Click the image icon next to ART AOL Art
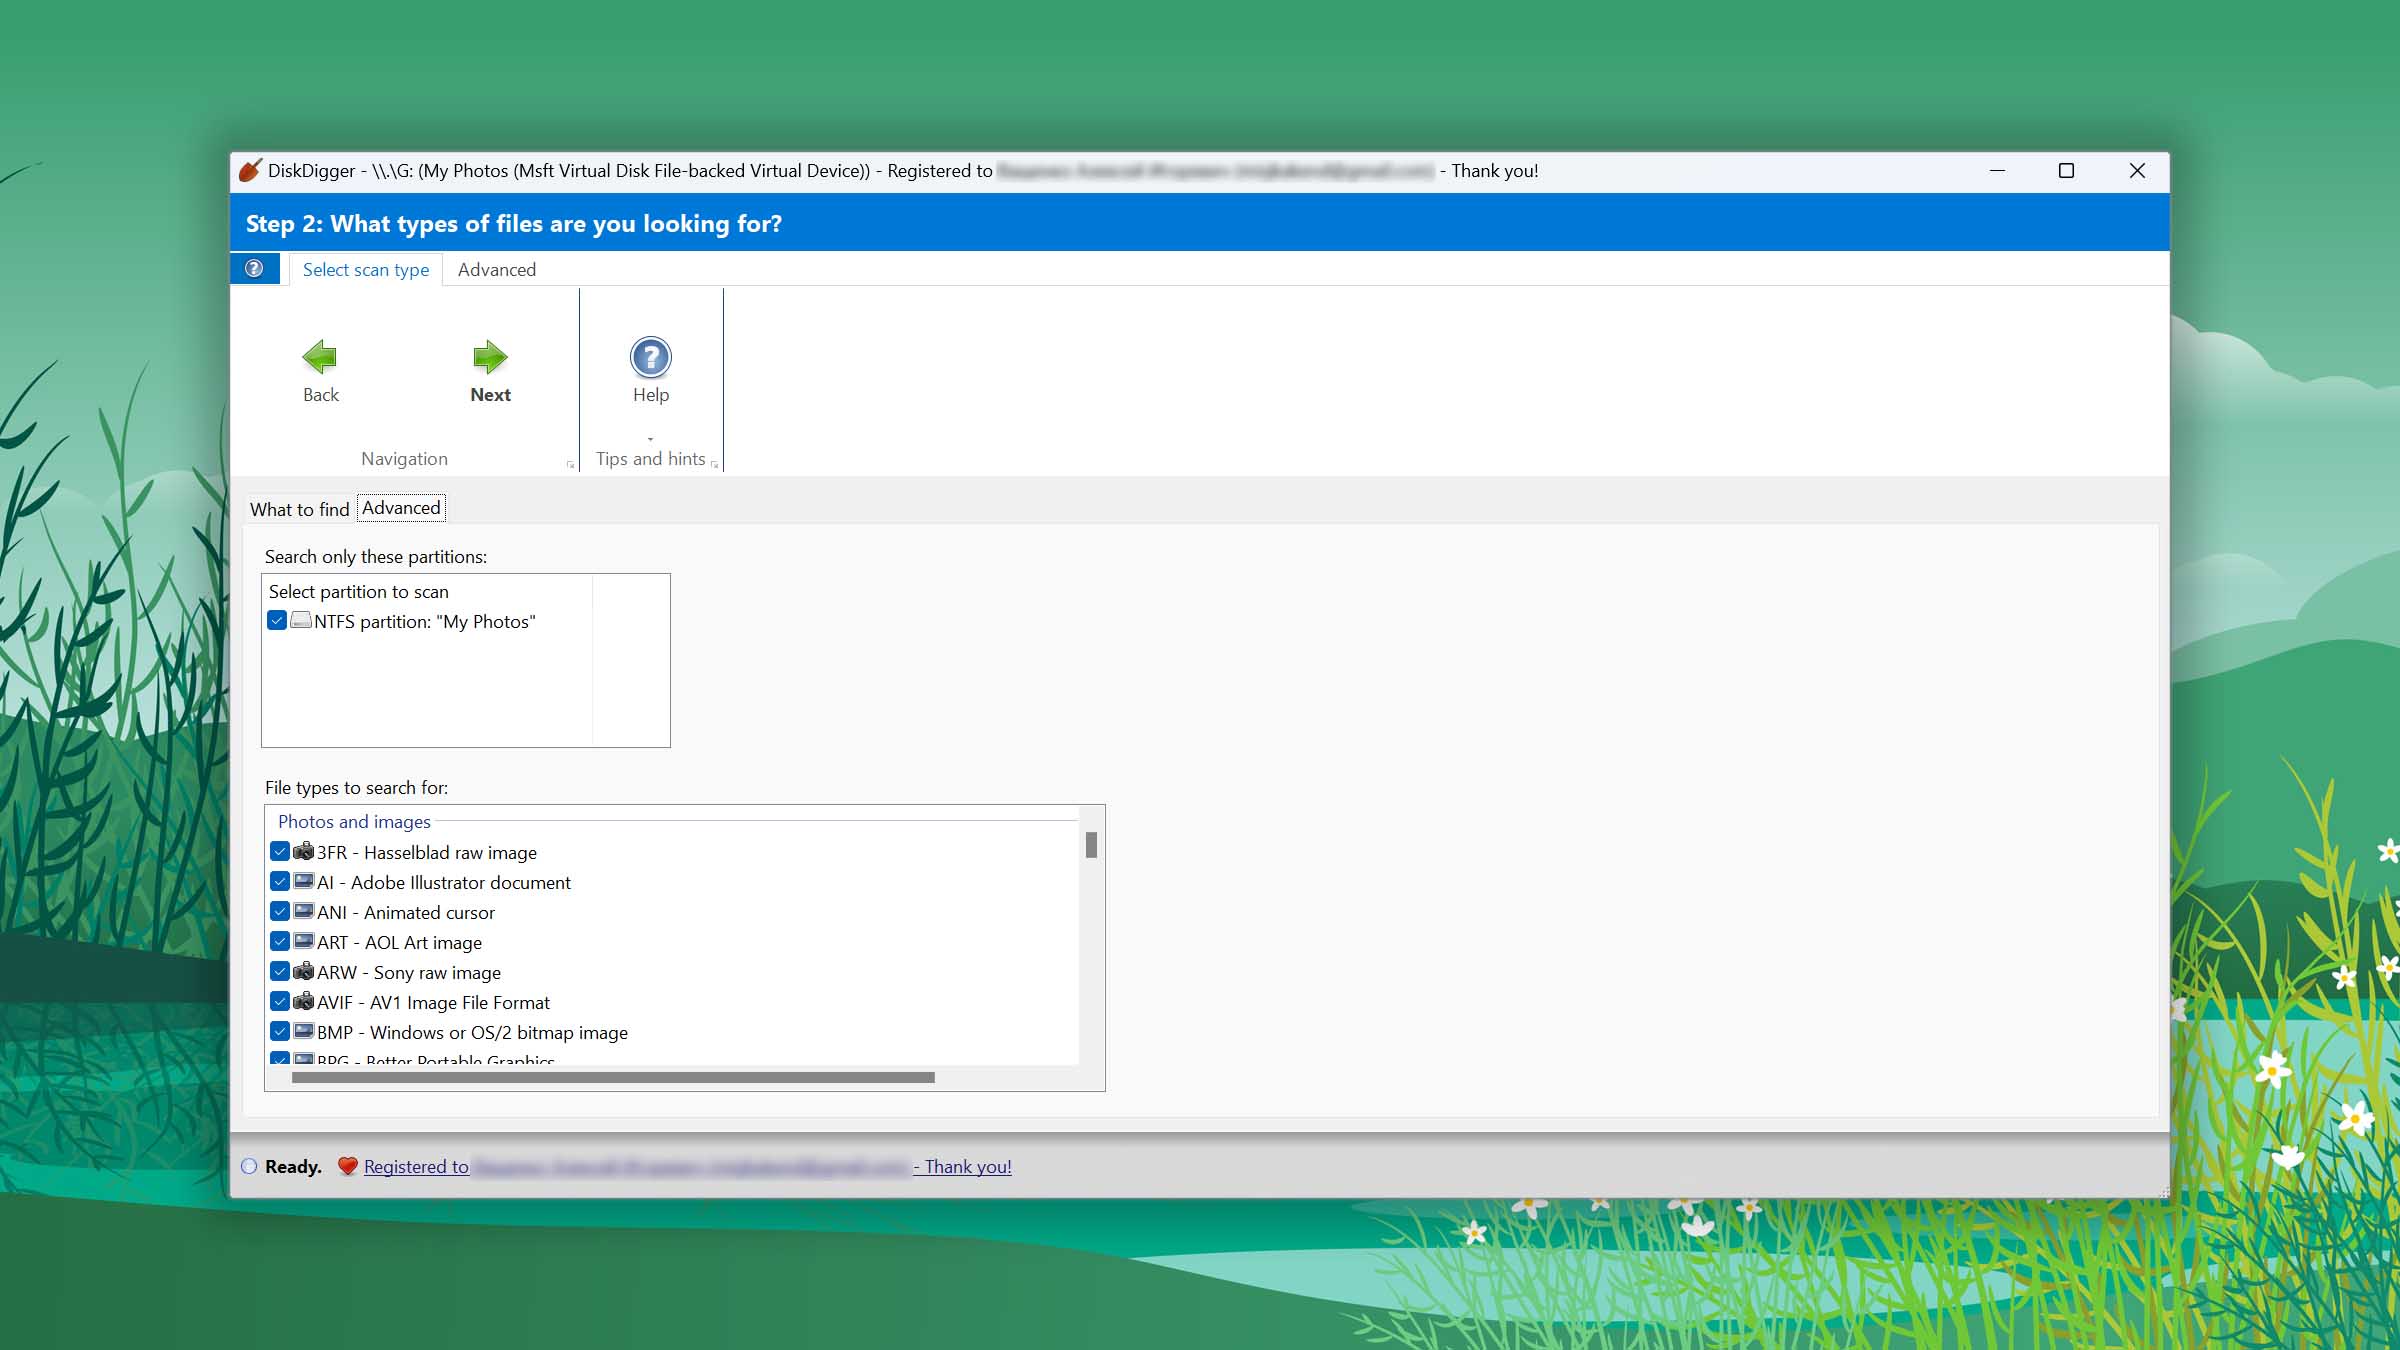 point(304,942)
